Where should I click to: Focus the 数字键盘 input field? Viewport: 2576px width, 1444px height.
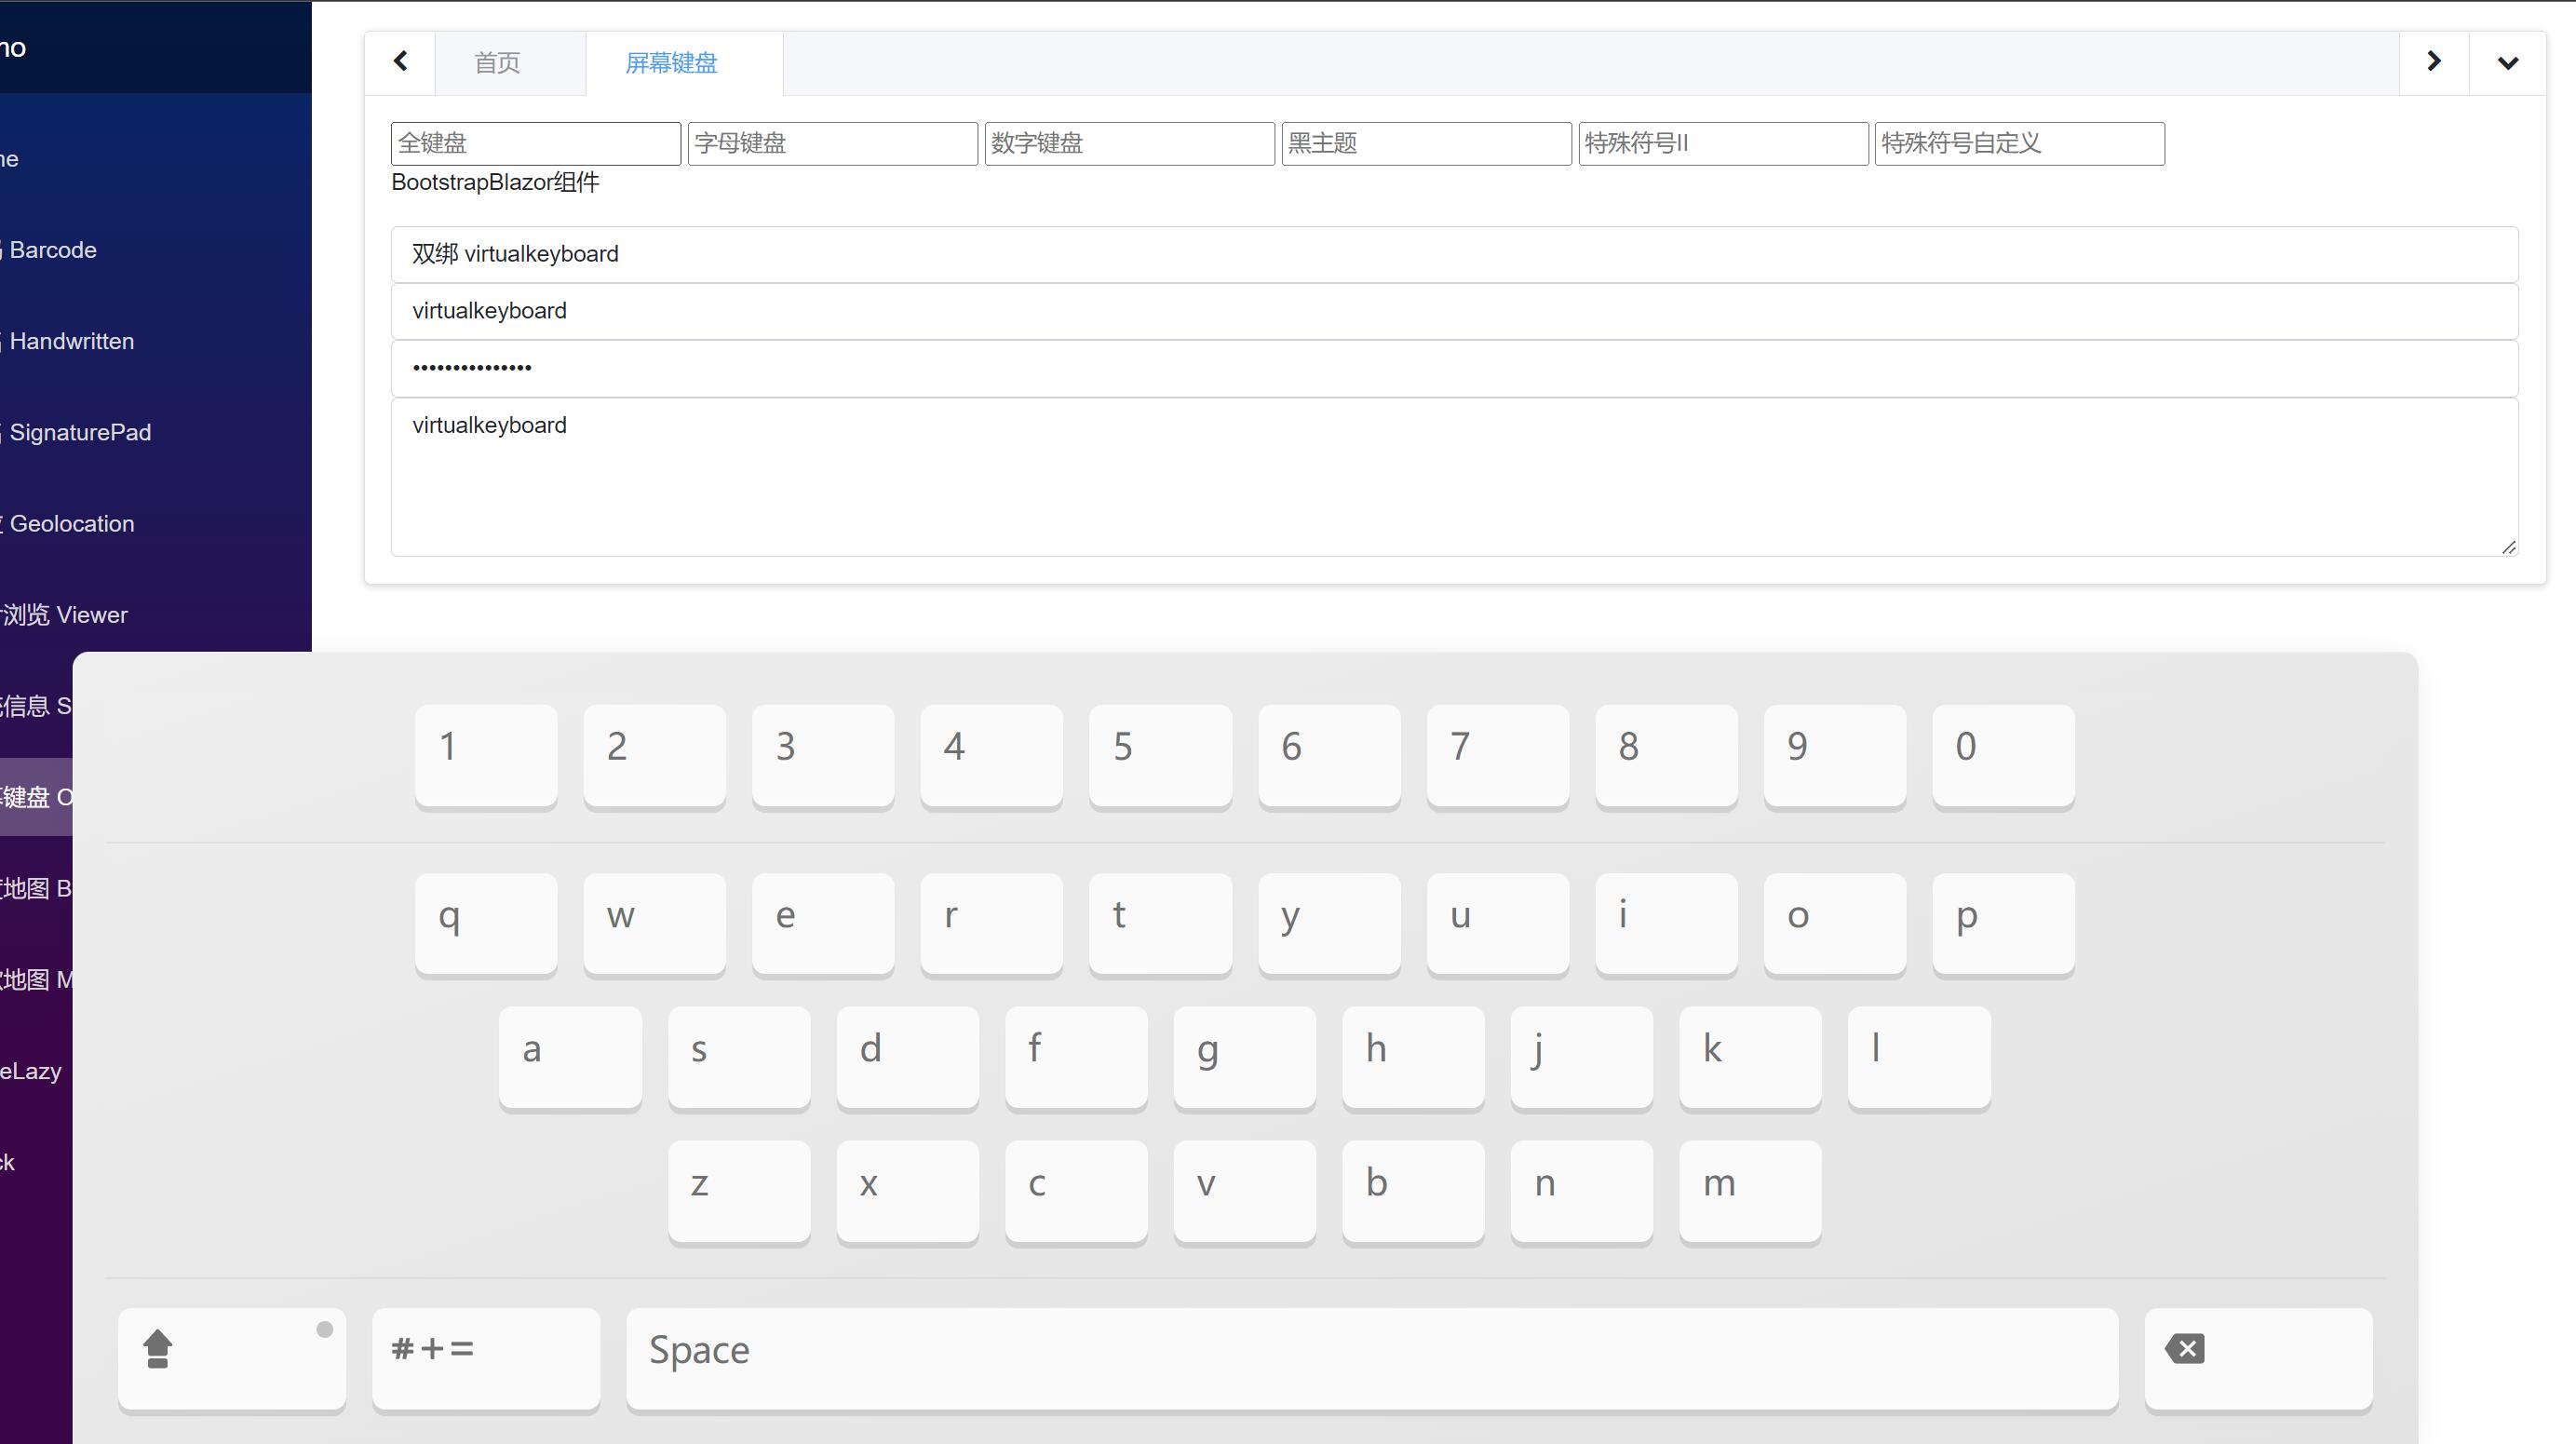click(1129, 143)
